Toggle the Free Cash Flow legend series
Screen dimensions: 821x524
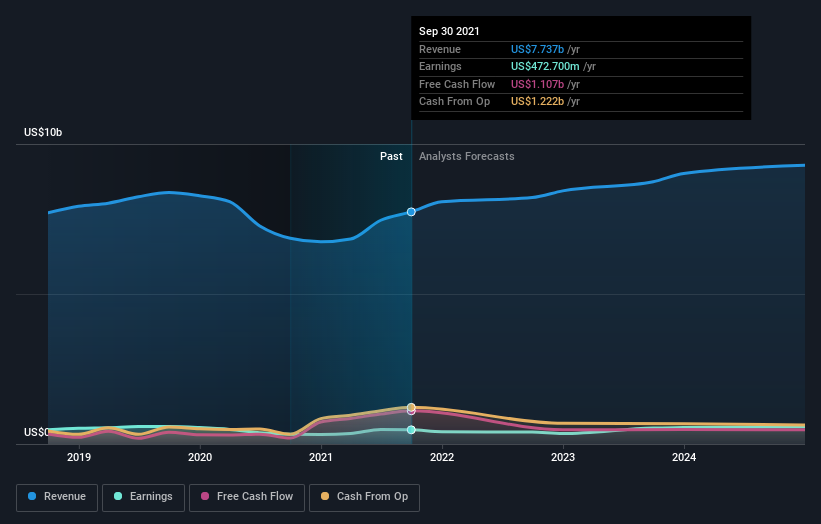click(x=247, y=497)
